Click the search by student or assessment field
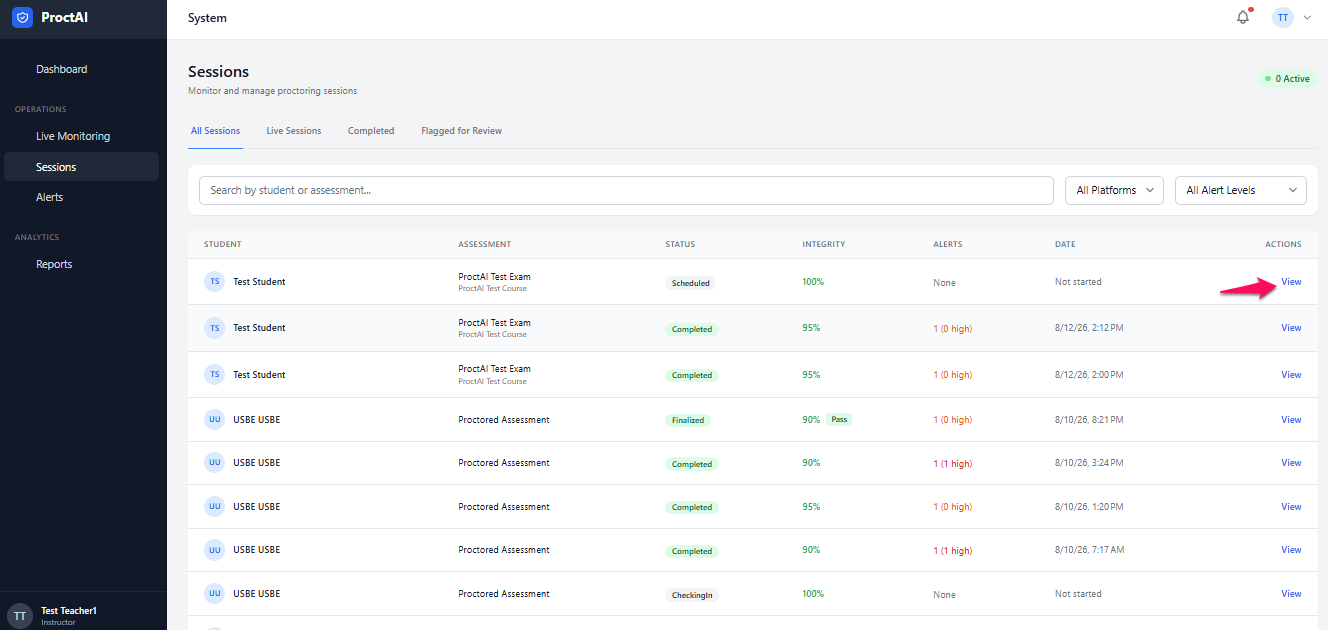 tap(626, 190)
